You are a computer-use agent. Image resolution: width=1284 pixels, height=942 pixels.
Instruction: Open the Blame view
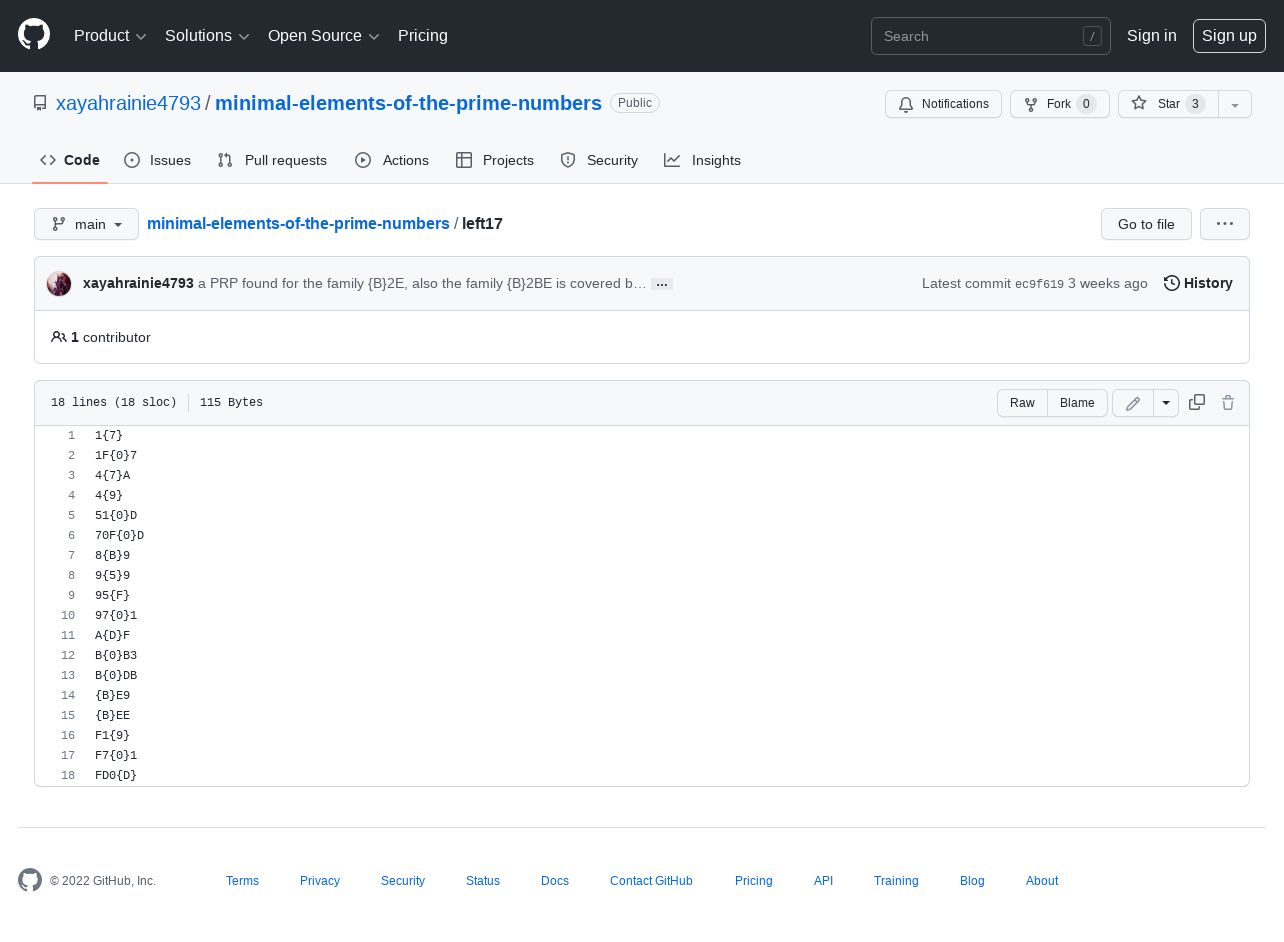click(x=1077, y=403)
